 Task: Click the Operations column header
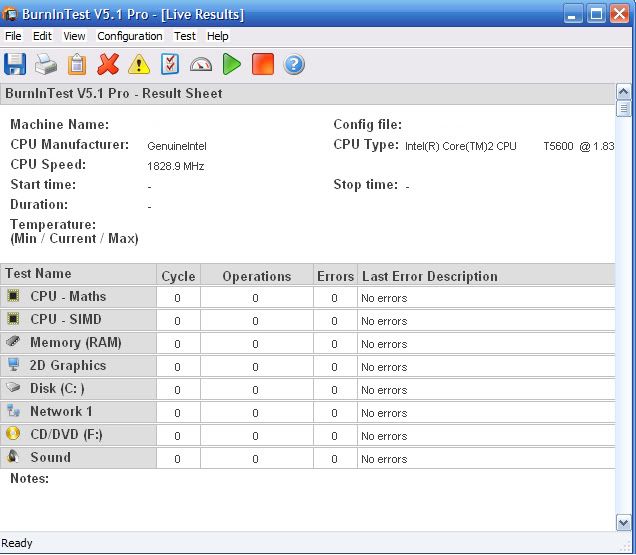click(x=257, y=276)
